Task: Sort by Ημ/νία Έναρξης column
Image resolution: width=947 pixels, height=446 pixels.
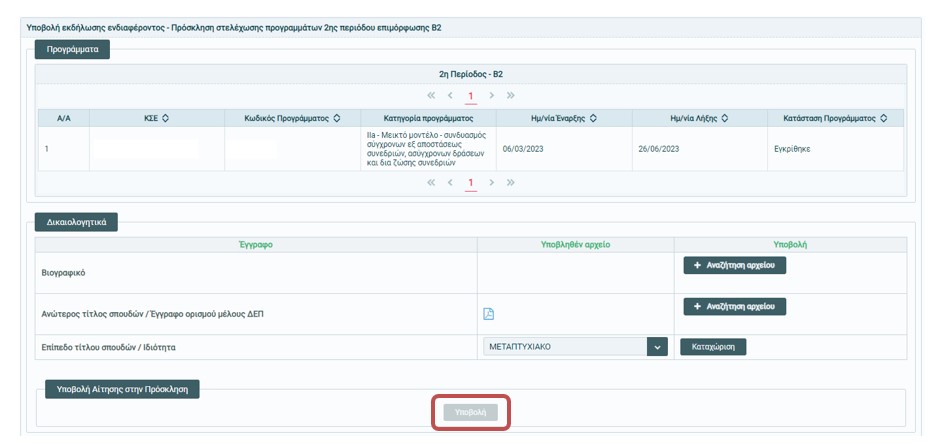Action: [593, 118]
